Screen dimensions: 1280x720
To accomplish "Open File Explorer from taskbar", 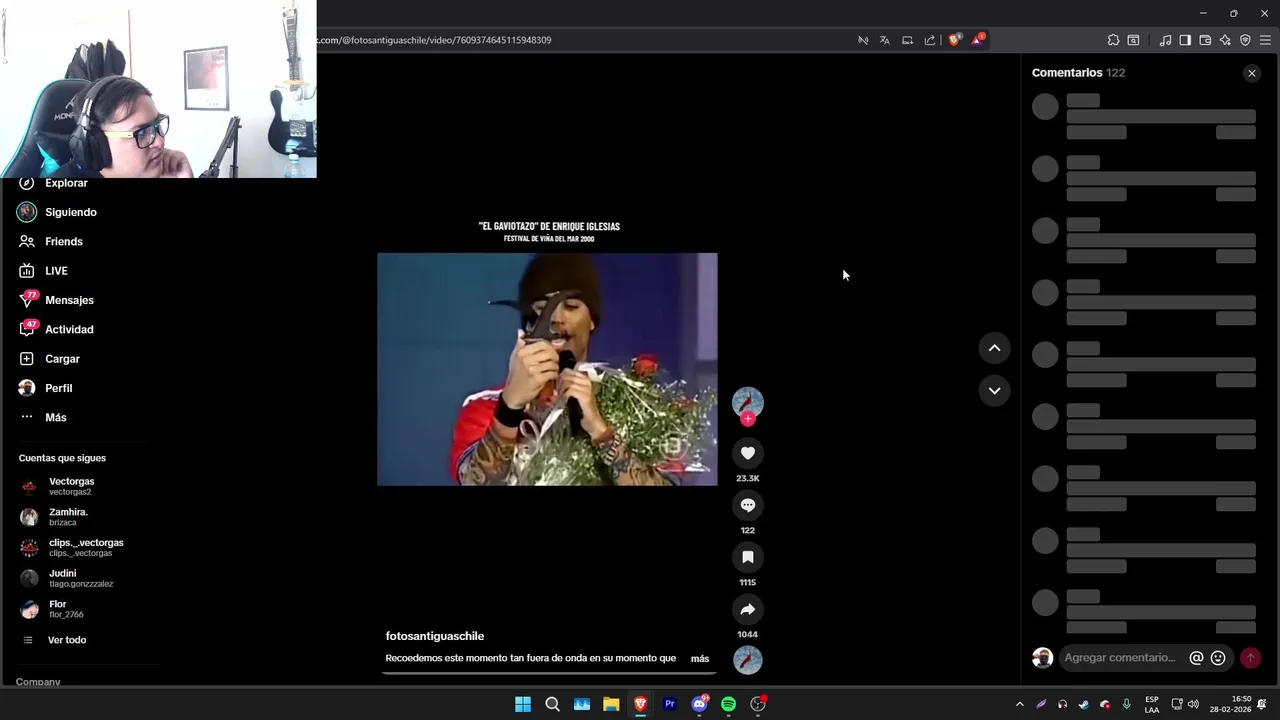I will pos(611,704).
